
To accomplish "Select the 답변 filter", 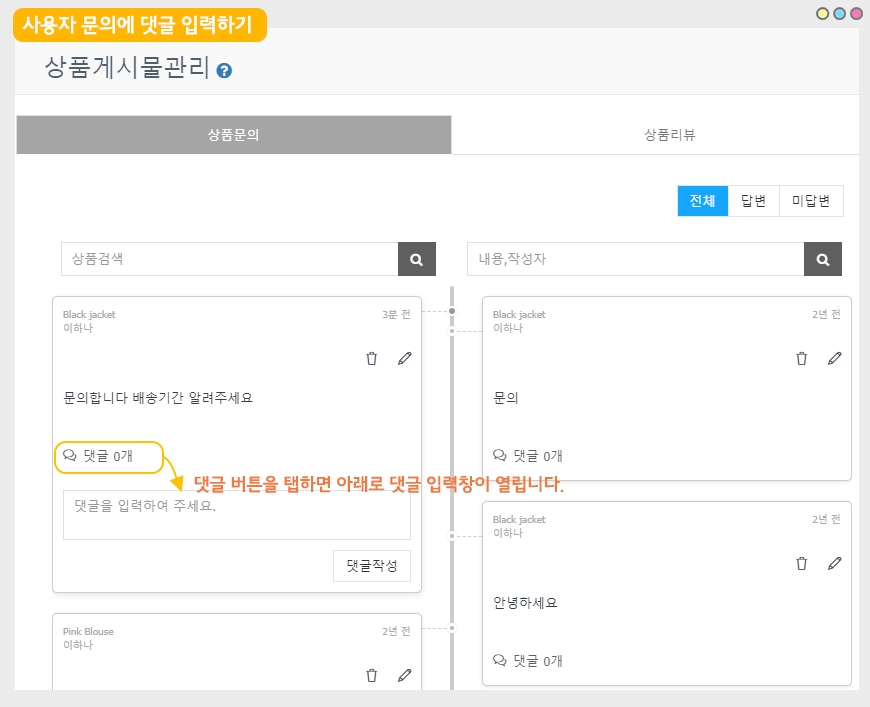I will point(753,201).
